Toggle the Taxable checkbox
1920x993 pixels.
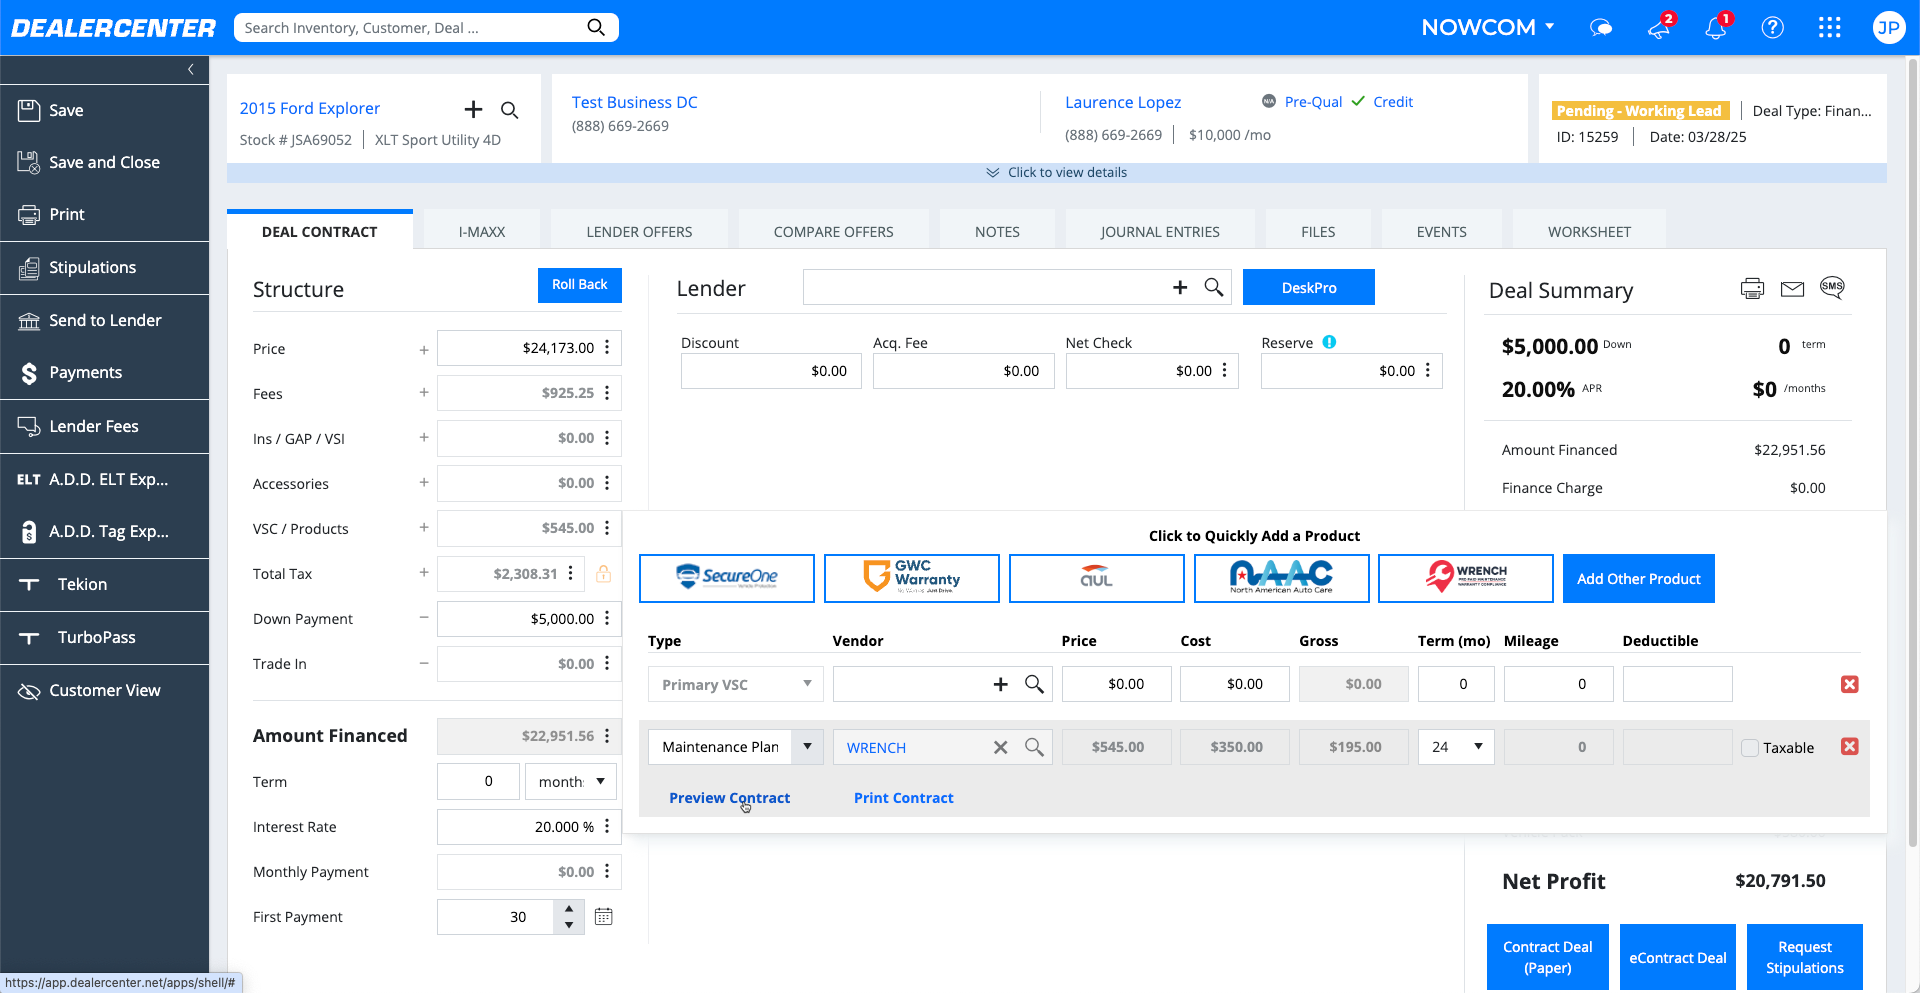pyautogui.click(x=1750, y=748)
